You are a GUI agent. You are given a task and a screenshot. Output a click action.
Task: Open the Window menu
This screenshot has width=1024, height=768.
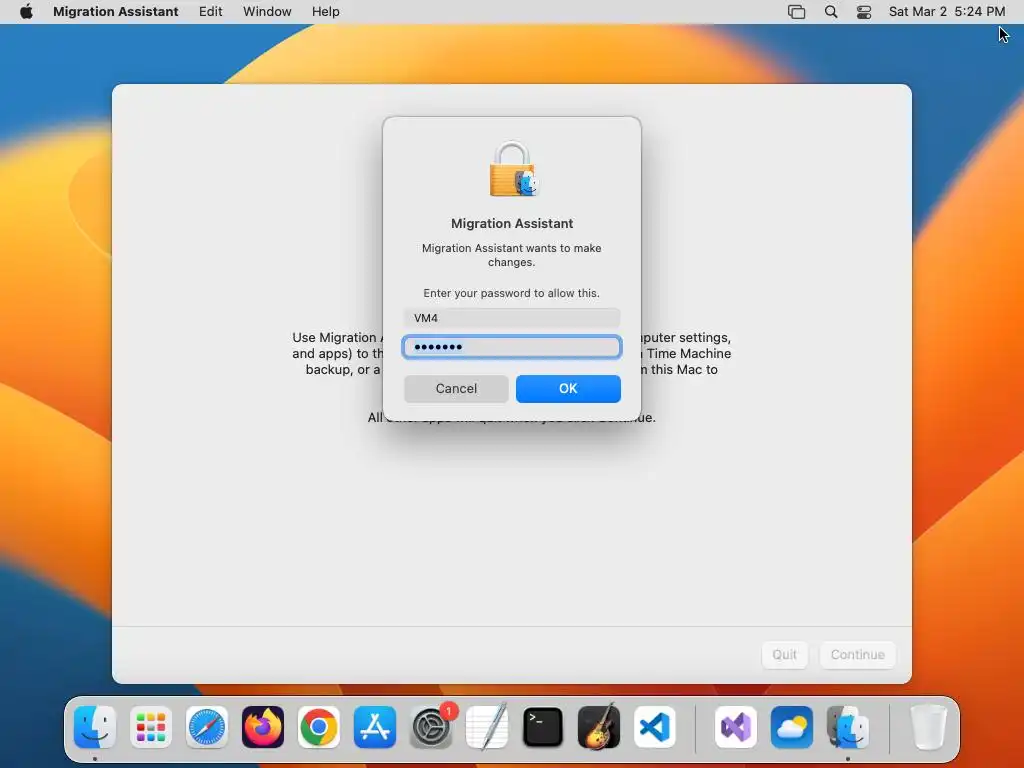coord(267,12)
